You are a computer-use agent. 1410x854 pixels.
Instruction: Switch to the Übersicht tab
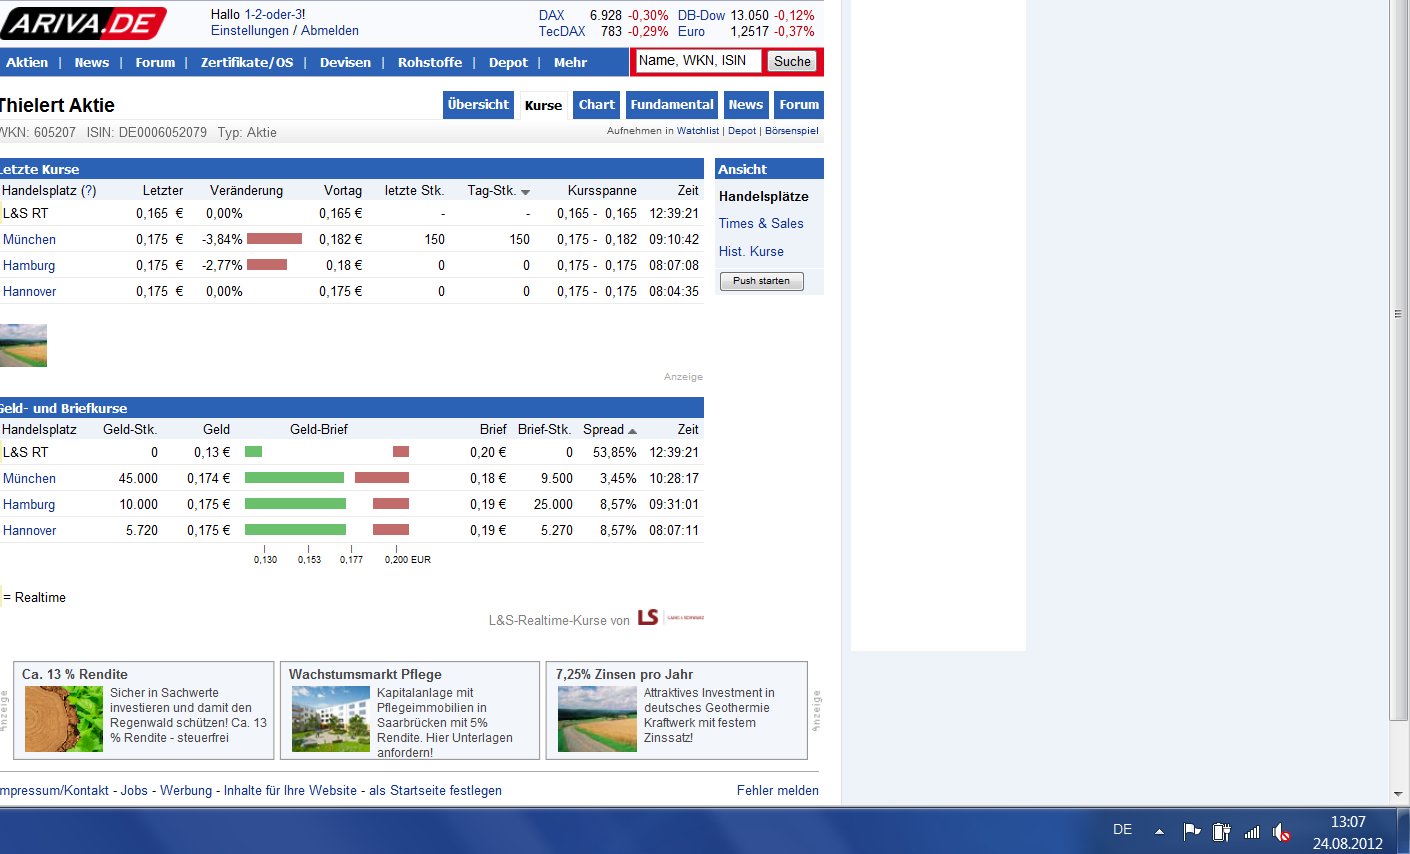point(478,105)
